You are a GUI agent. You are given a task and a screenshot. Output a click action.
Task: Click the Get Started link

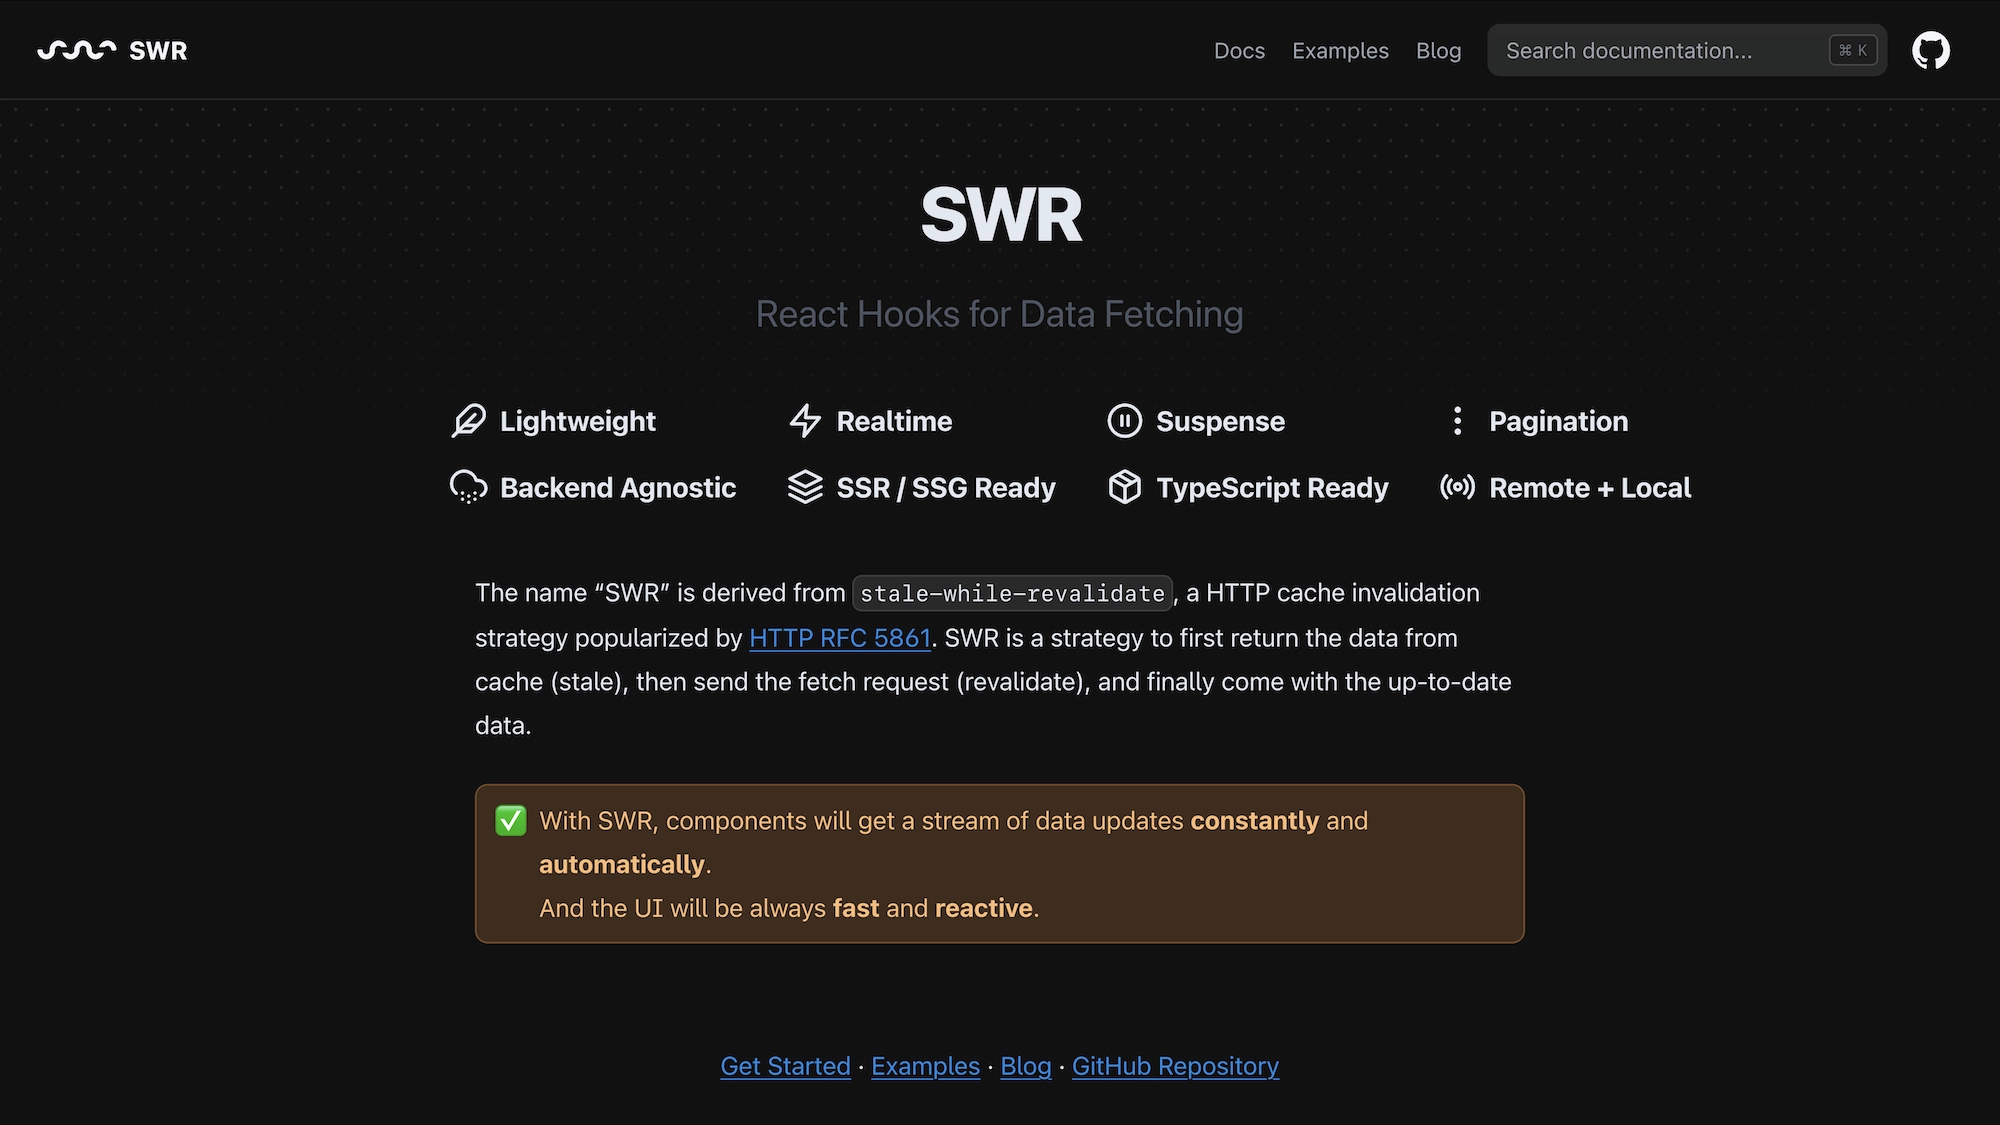785,1066
